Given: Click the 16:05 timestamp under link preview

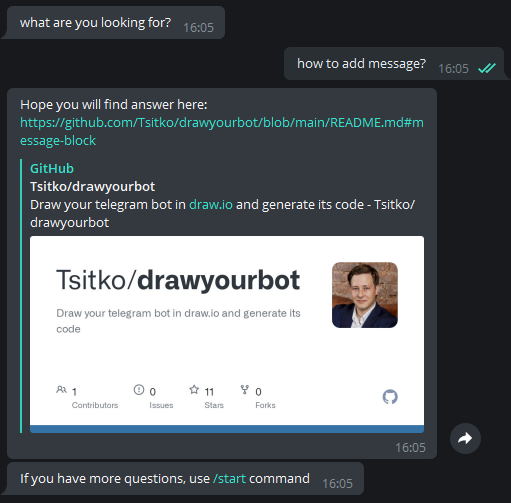Looking at the screenshot, I should tap(410, 448).
